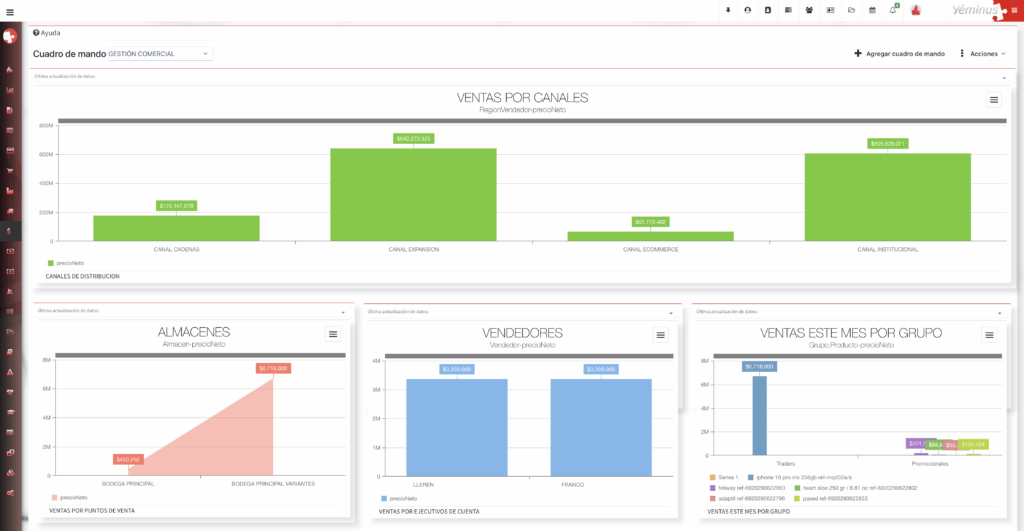The height and width of the screenshot is (531, 1024).
Task: Toggle iphone 16 pro mx series legend
Action: coord(790,477)
